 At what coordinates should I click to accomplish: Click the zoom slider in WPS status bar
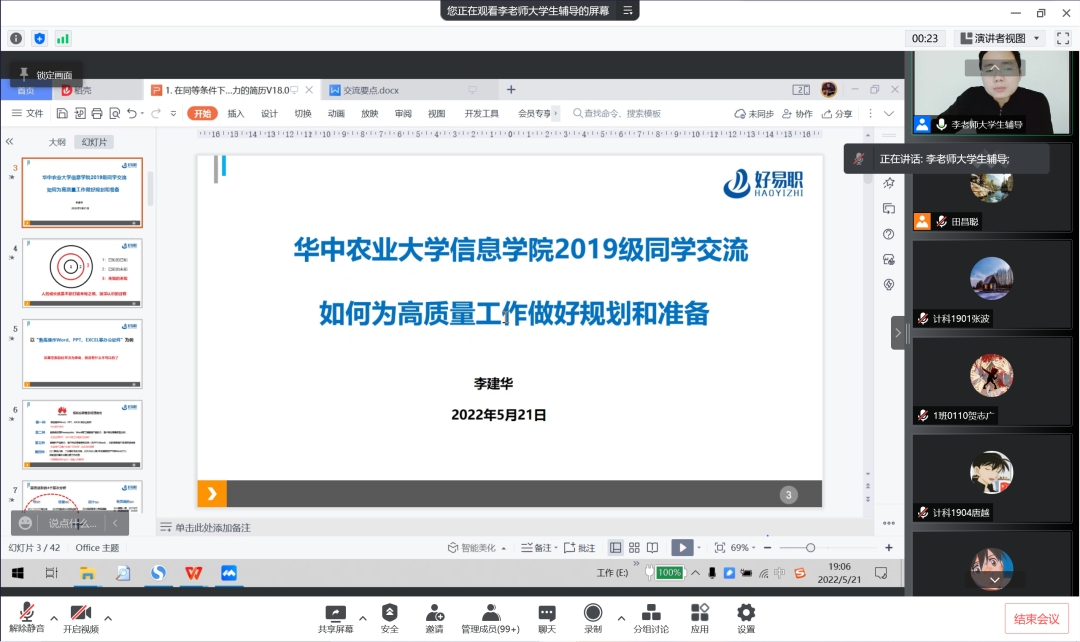tap(810, 548)
